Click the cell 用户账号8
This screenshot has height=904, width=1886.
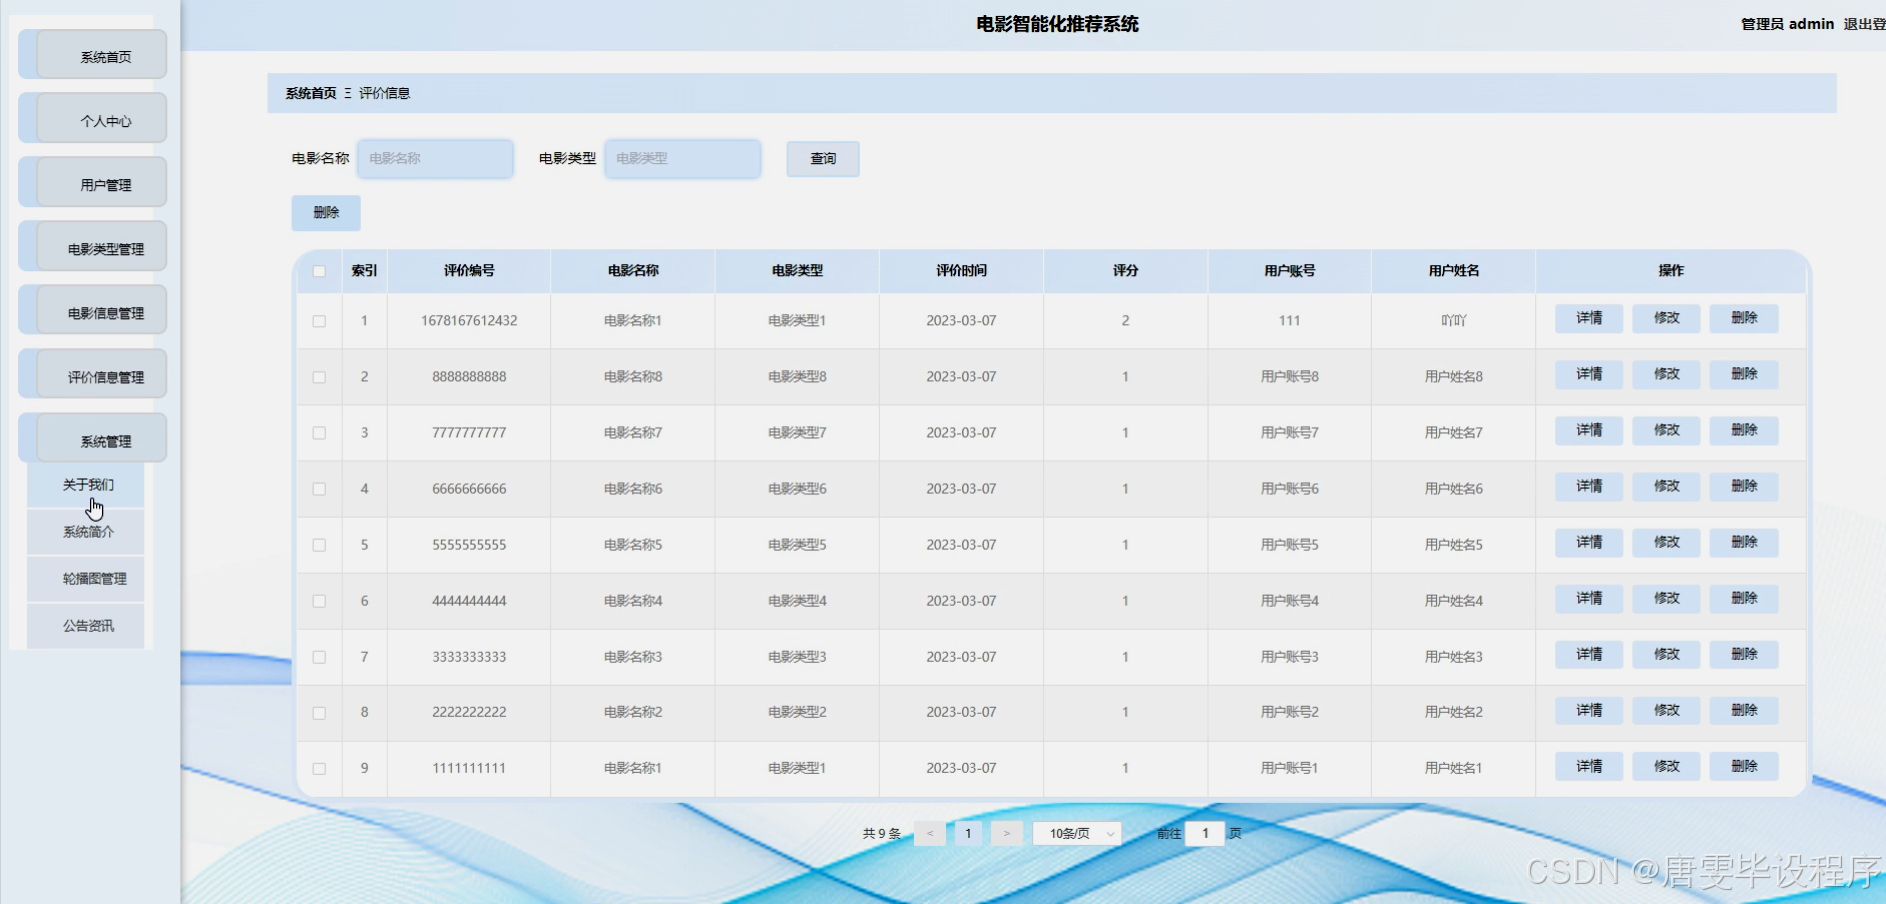pos(1289,377)
